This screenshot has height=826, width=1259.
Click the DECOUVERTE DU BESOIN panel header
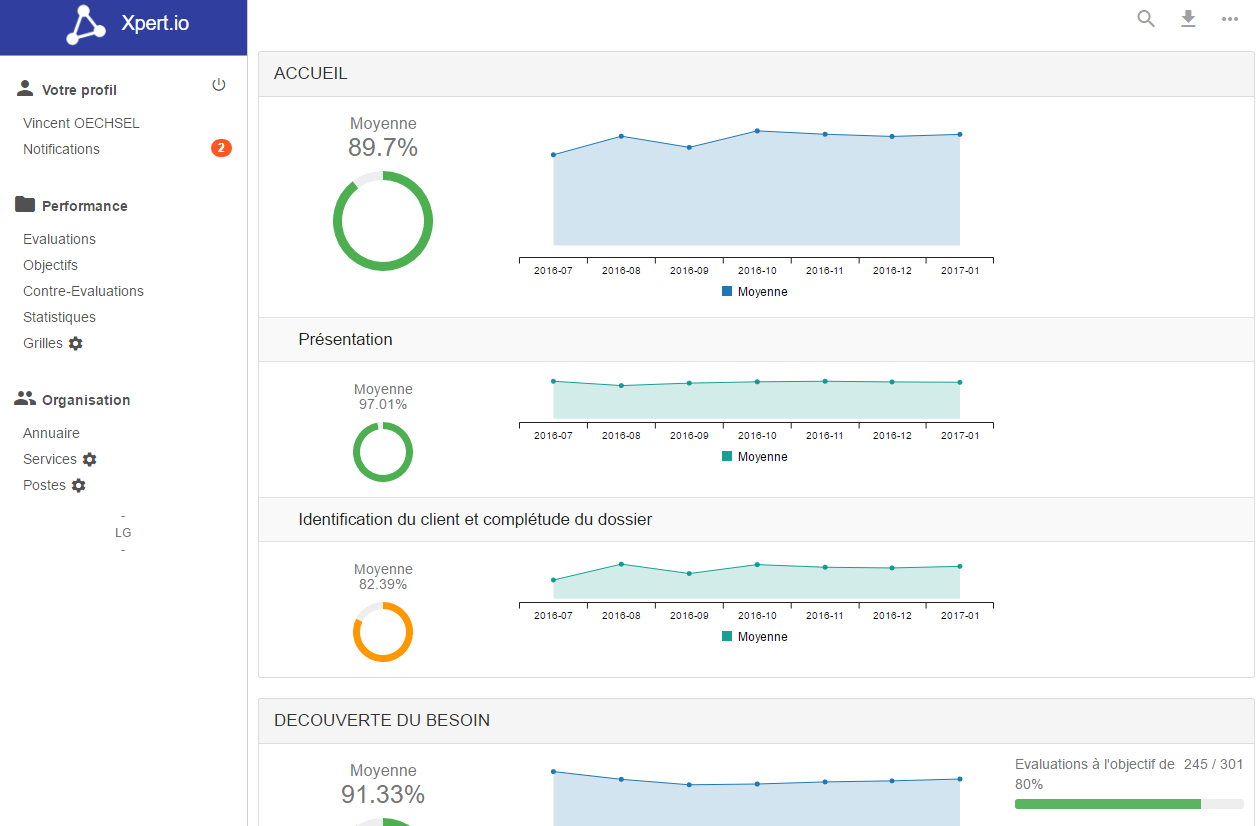756,721
